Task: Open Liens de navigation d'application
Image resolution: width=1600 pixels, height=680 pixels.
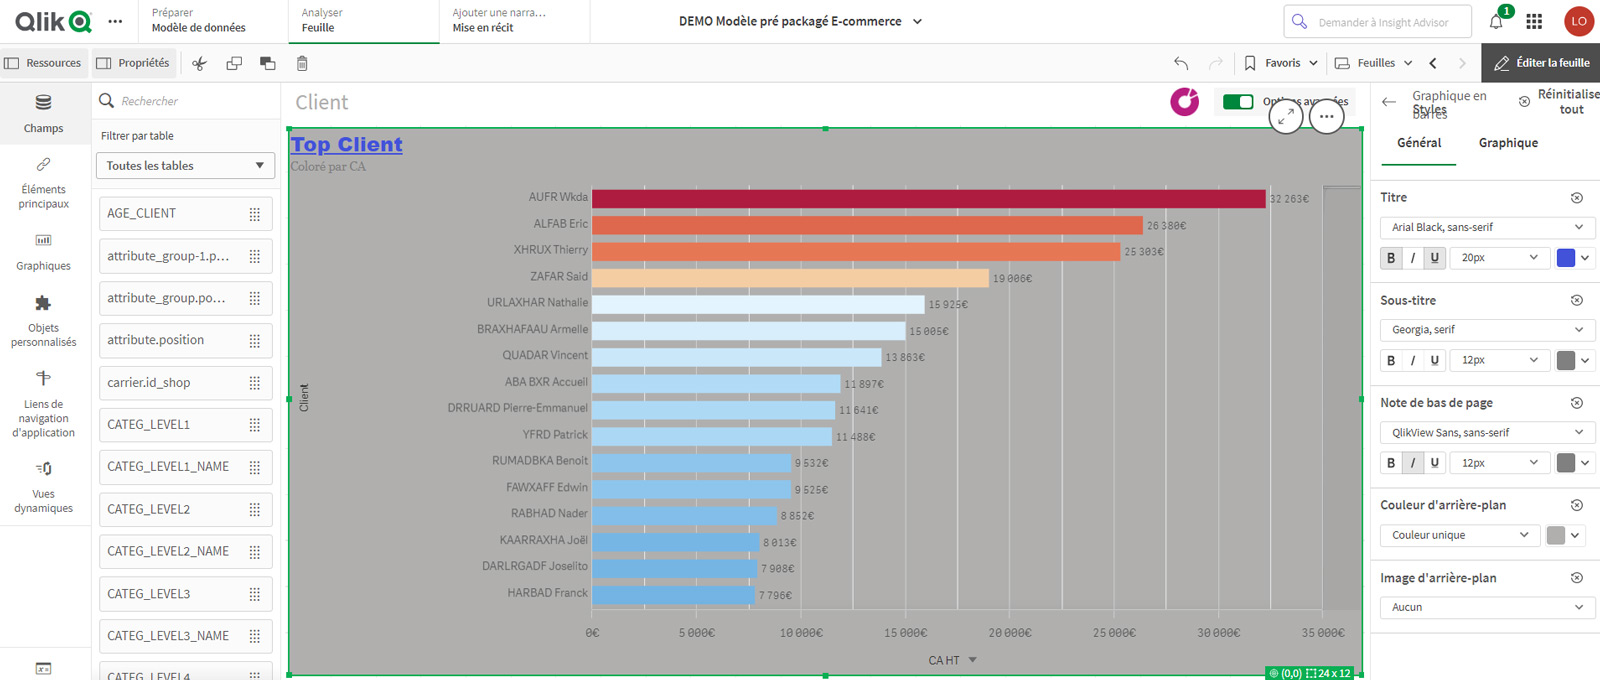Action: [43, 404]
